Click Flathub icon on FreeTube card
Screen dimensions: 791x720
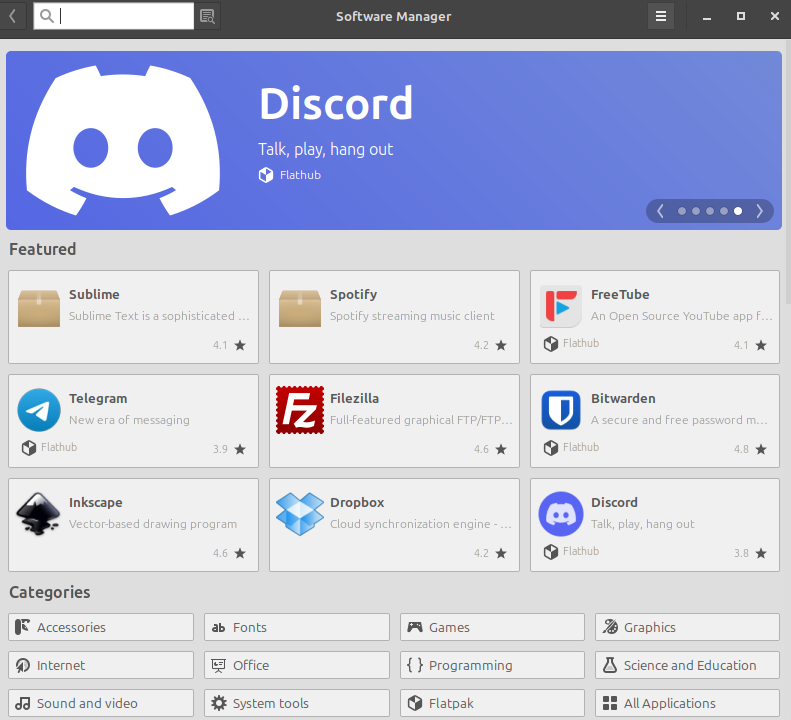tap(551, 344)
